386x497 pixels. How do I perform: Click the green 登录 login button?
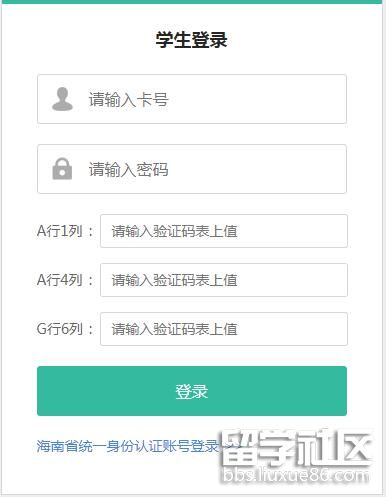pos(192,391)
